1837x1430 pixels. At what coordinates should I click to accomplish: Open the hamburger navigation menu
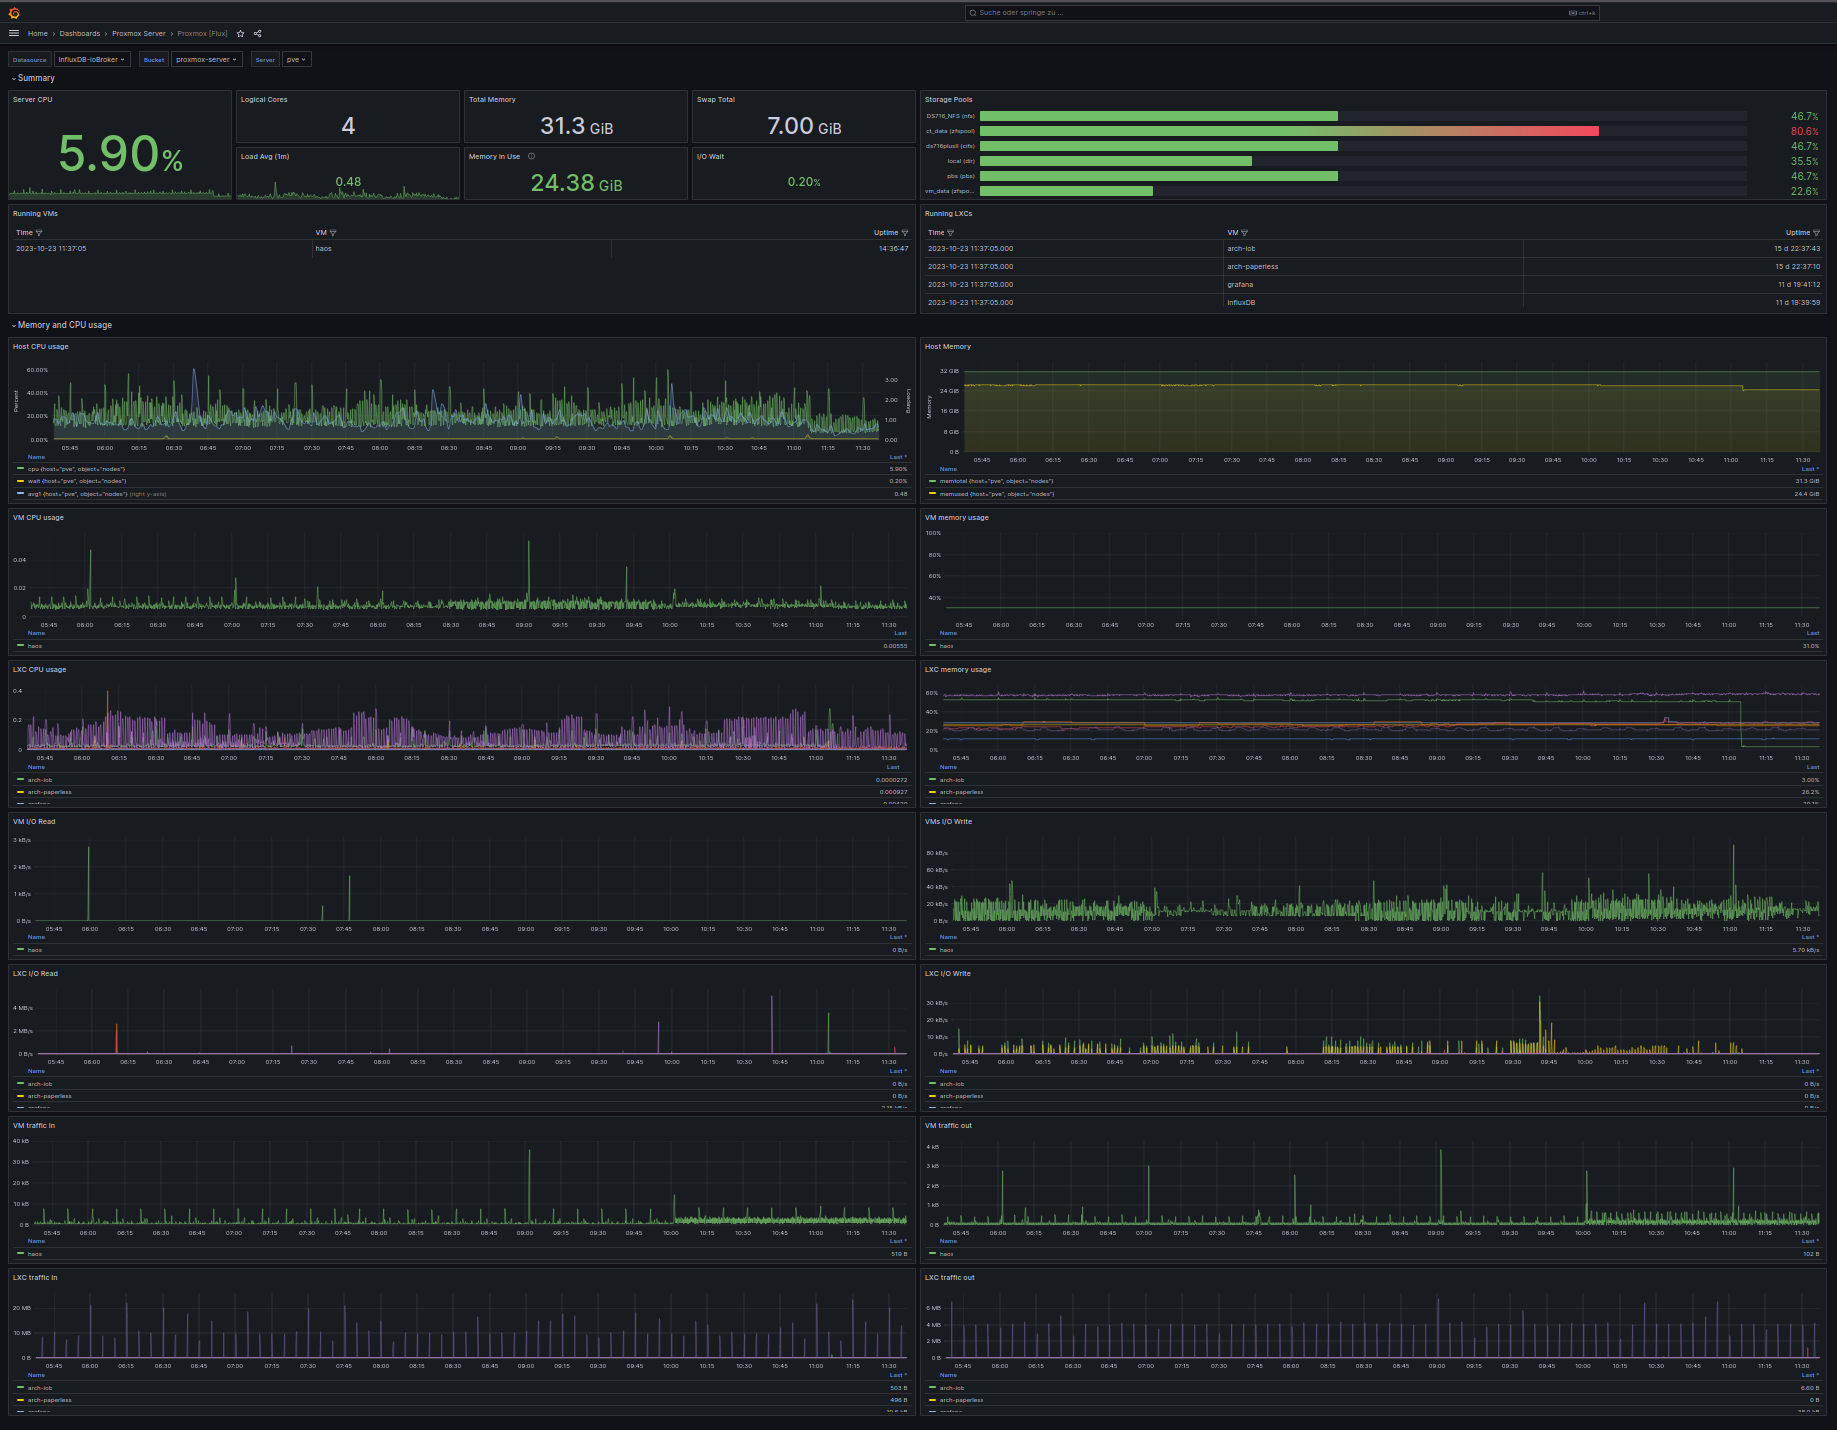[14, 33]
